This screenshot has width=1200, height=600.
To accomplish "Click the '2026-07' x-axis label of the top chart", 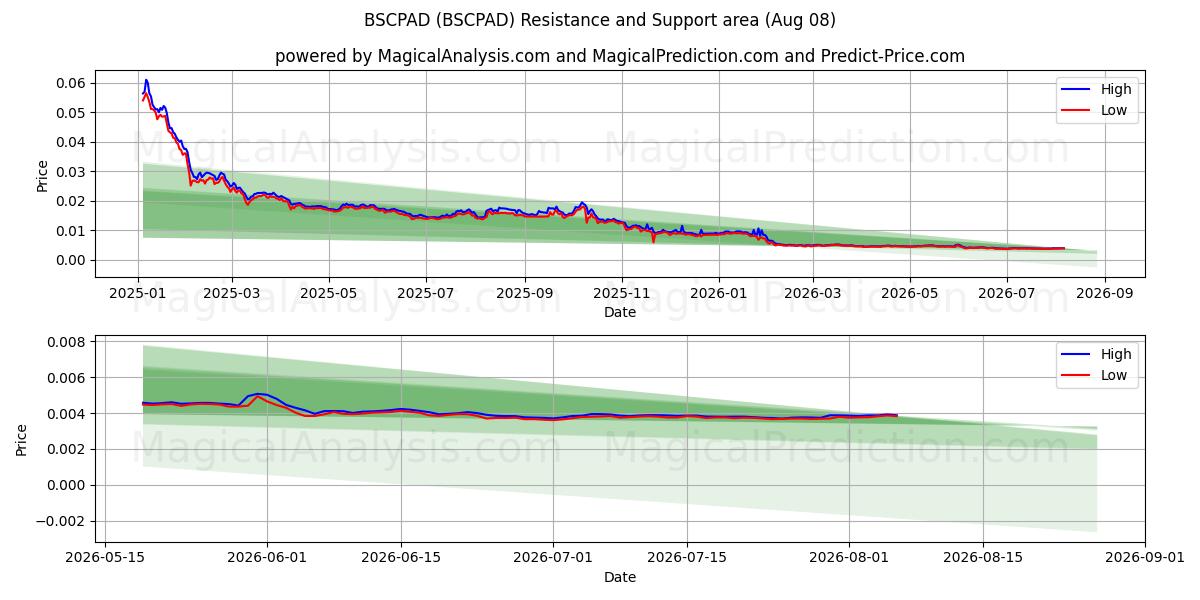I will click(x=1006, y=294).
